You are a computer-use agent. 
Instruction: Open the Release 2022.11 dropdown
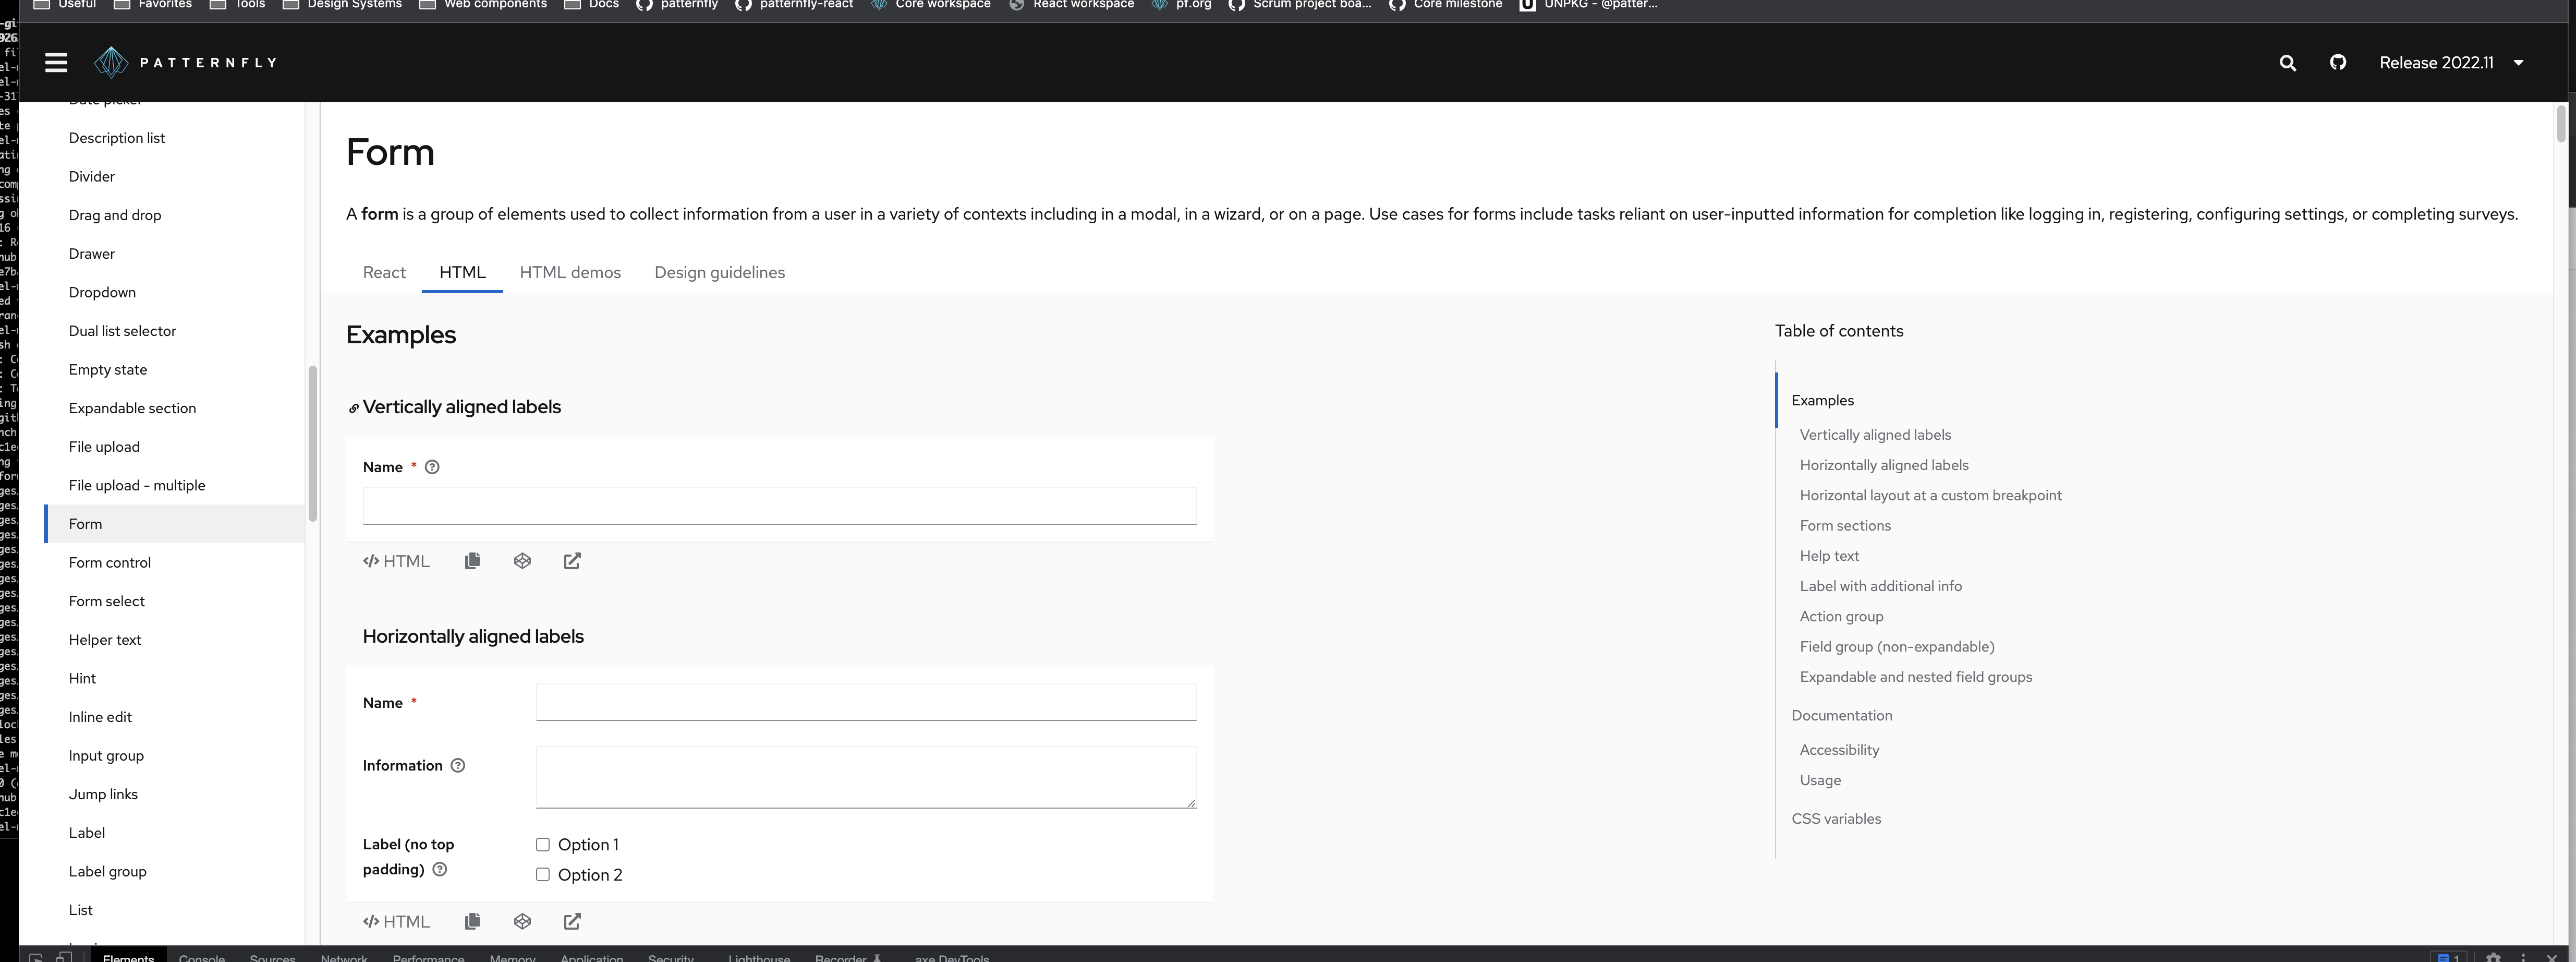2450,63
